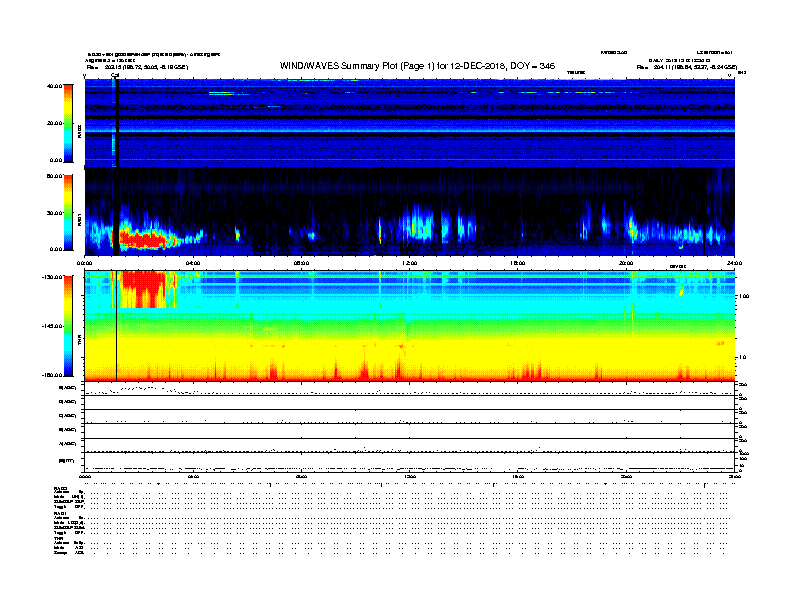Click the -160.00 label on TNR color scale
The width and height of the screenshot is (792, 612).
point(53,375)
